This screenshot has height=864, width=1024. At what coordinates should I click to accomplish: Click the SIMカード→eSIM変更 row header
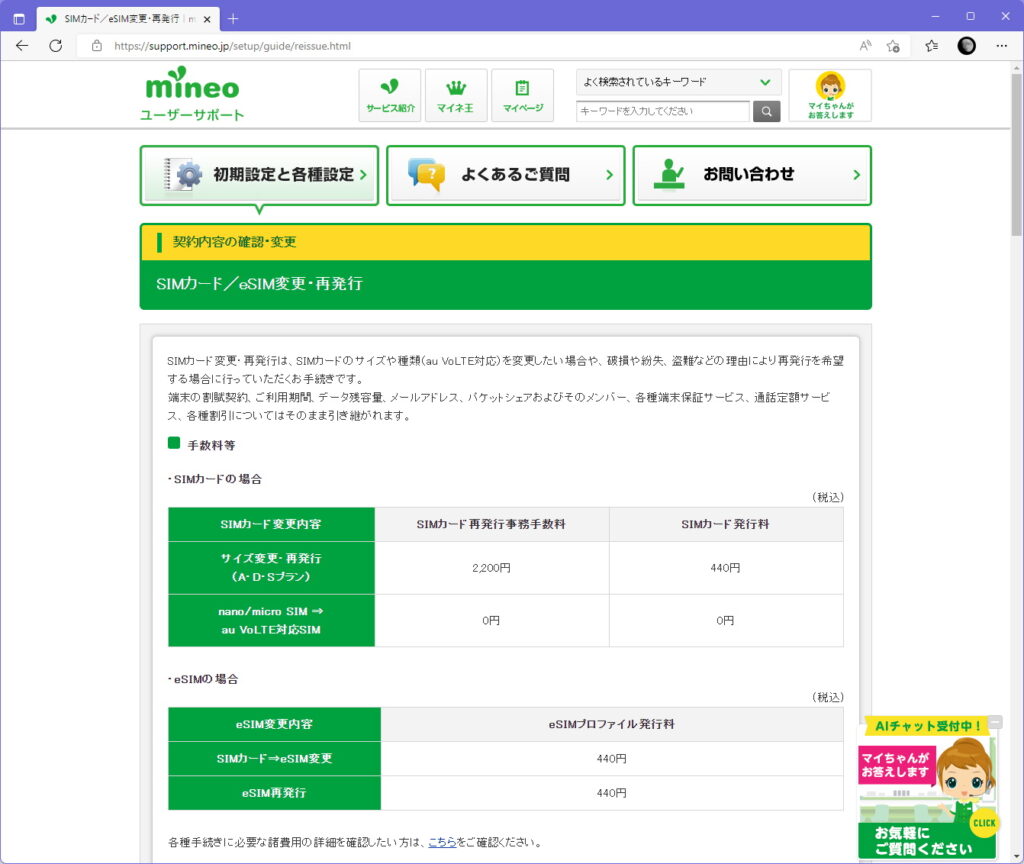pyautogui.click(x=274, y=759)
